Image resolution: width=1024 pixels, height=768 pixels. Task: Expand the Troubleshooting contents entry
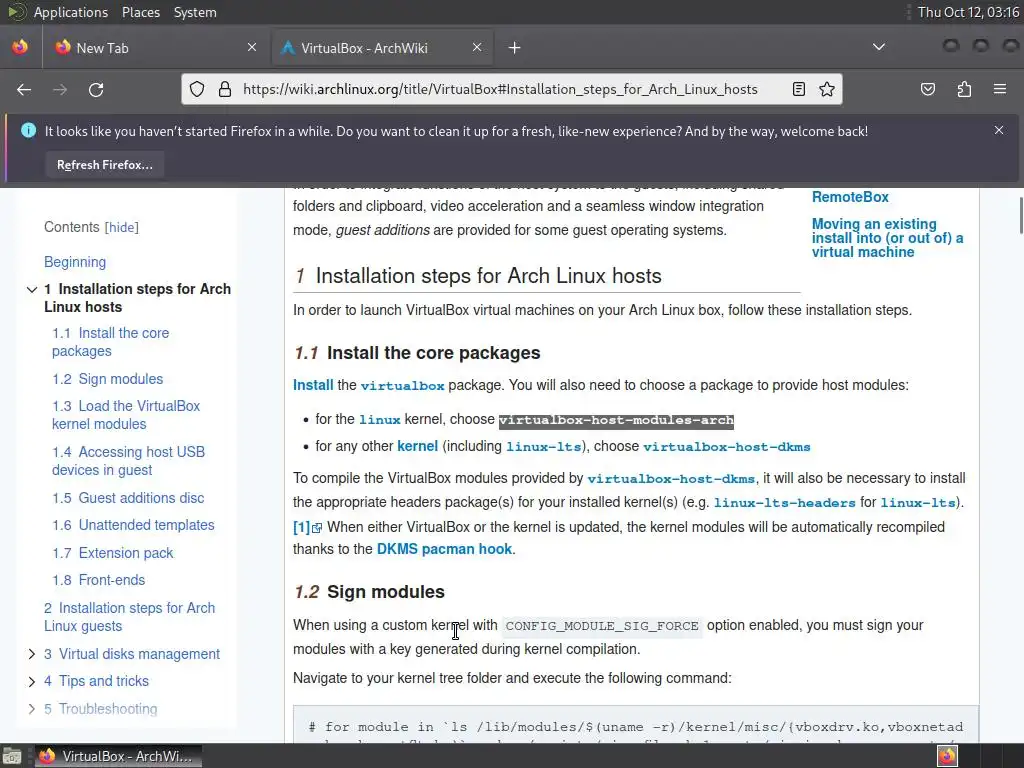coord(31,709)
